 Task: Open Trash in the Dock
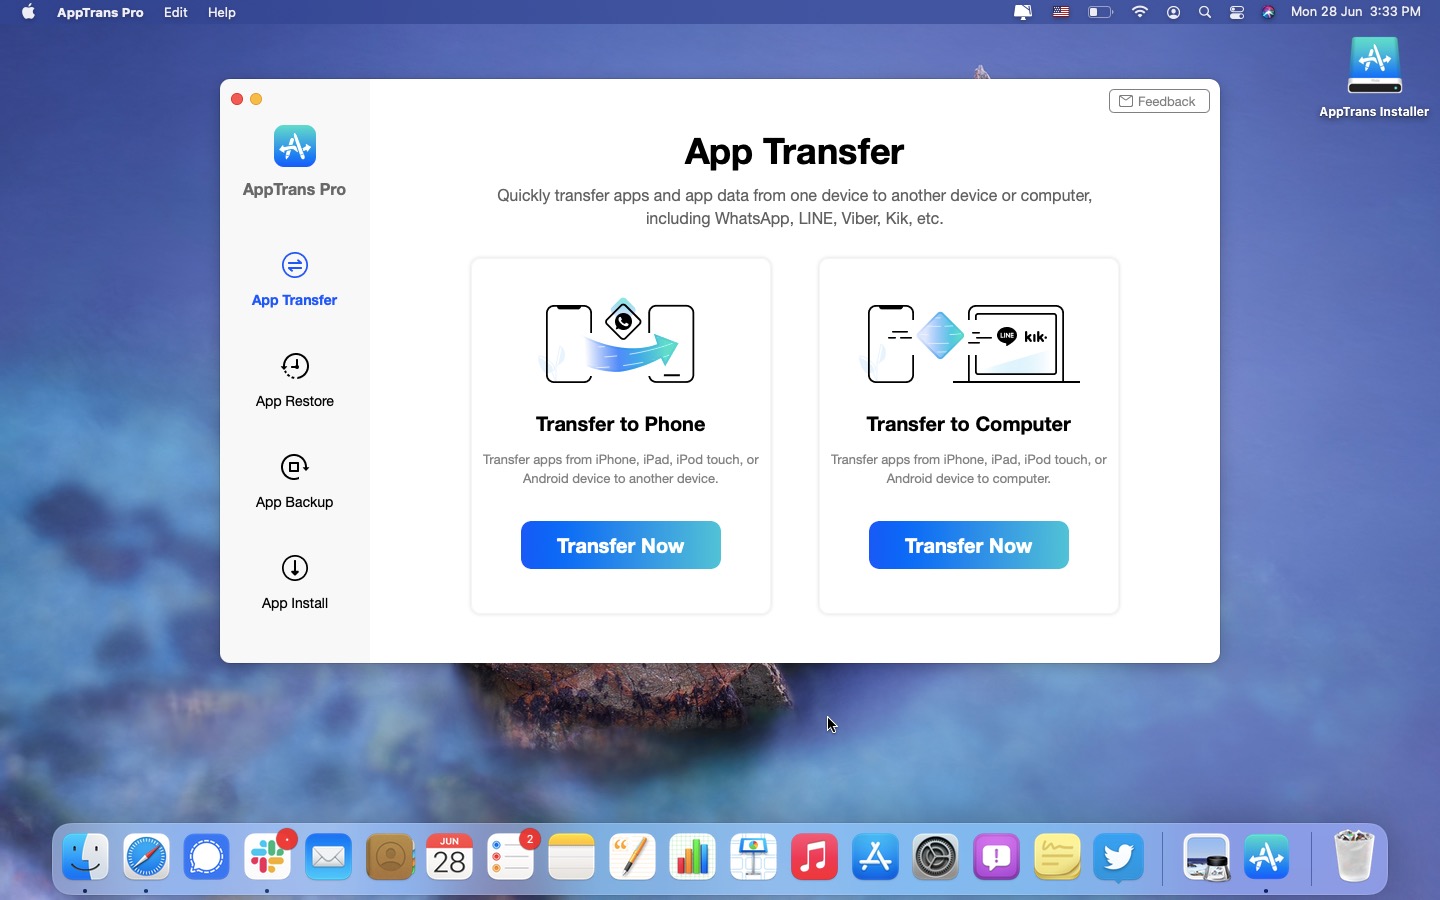pyautogui.click(x=1355, y=858)
